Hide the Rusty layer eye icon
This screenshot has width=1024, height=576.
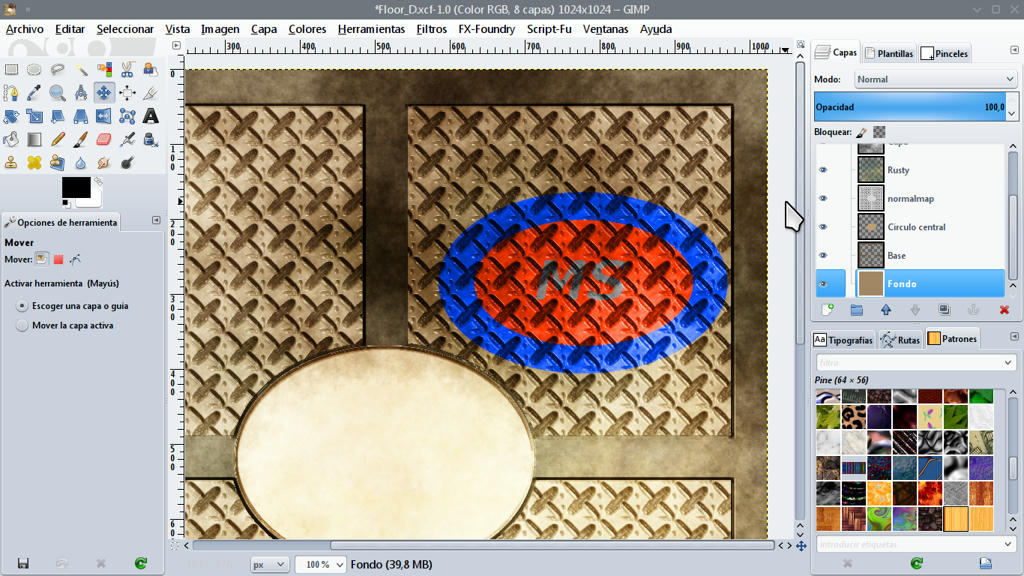[823, 170]
